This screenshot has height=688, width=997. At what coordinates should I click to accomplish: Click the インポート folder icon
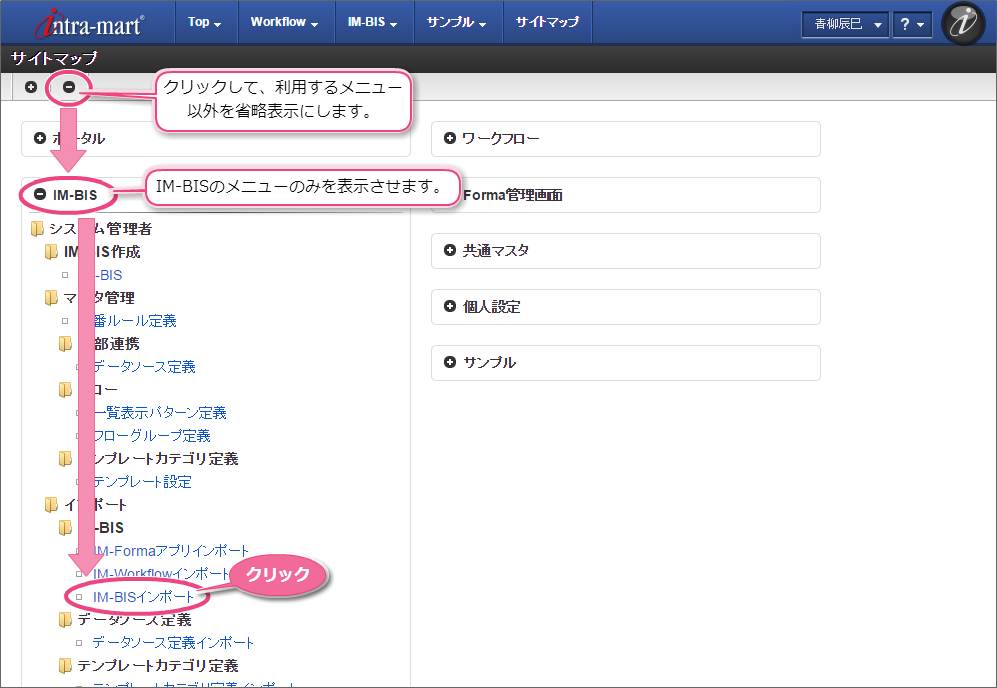[x=52, y=504]
